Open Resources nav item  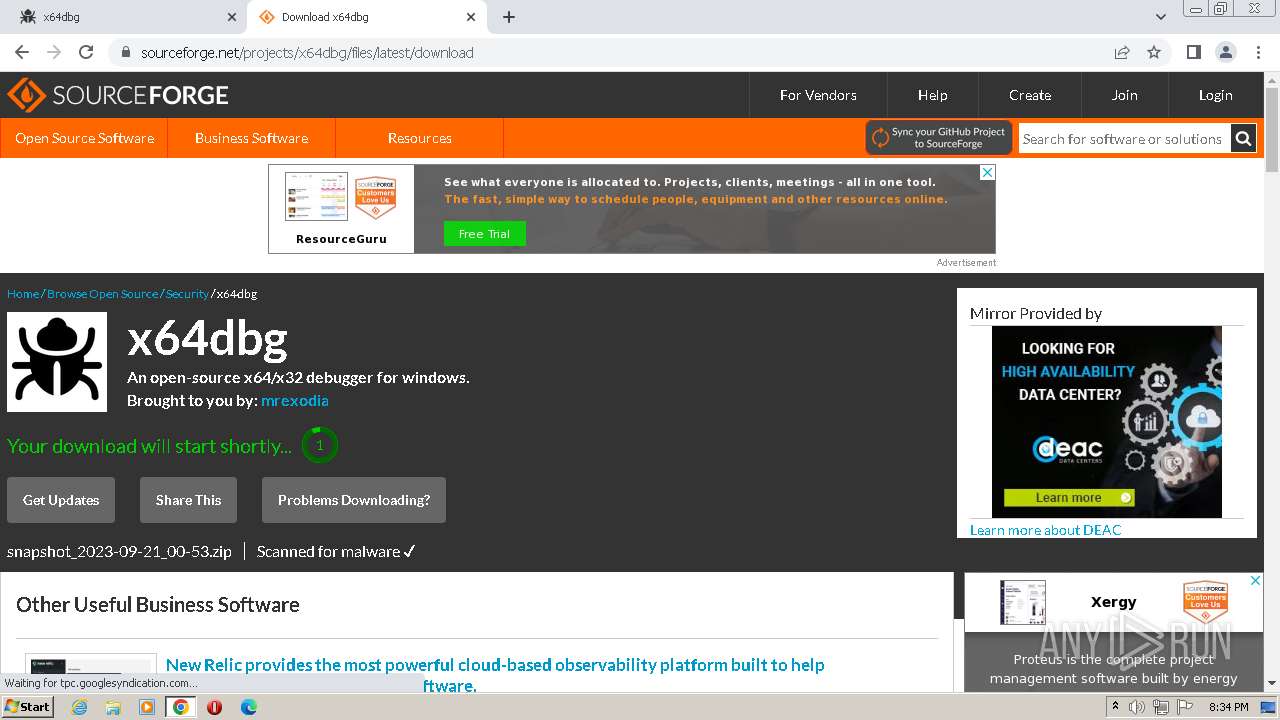420,138
